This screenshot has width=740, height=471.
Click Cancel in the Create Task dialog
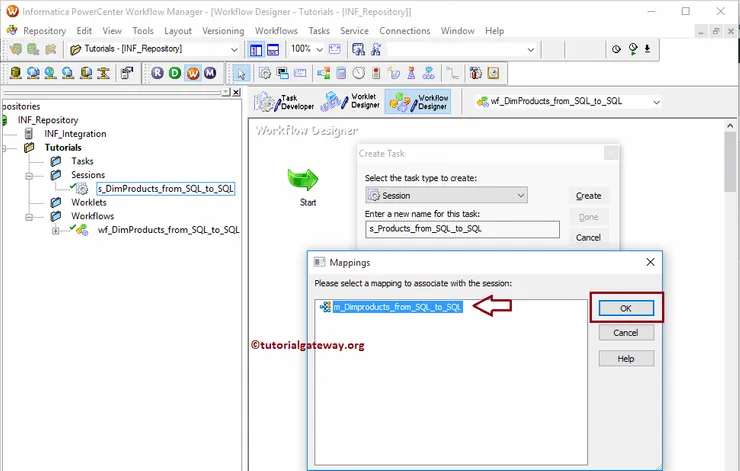pos(588,237)
